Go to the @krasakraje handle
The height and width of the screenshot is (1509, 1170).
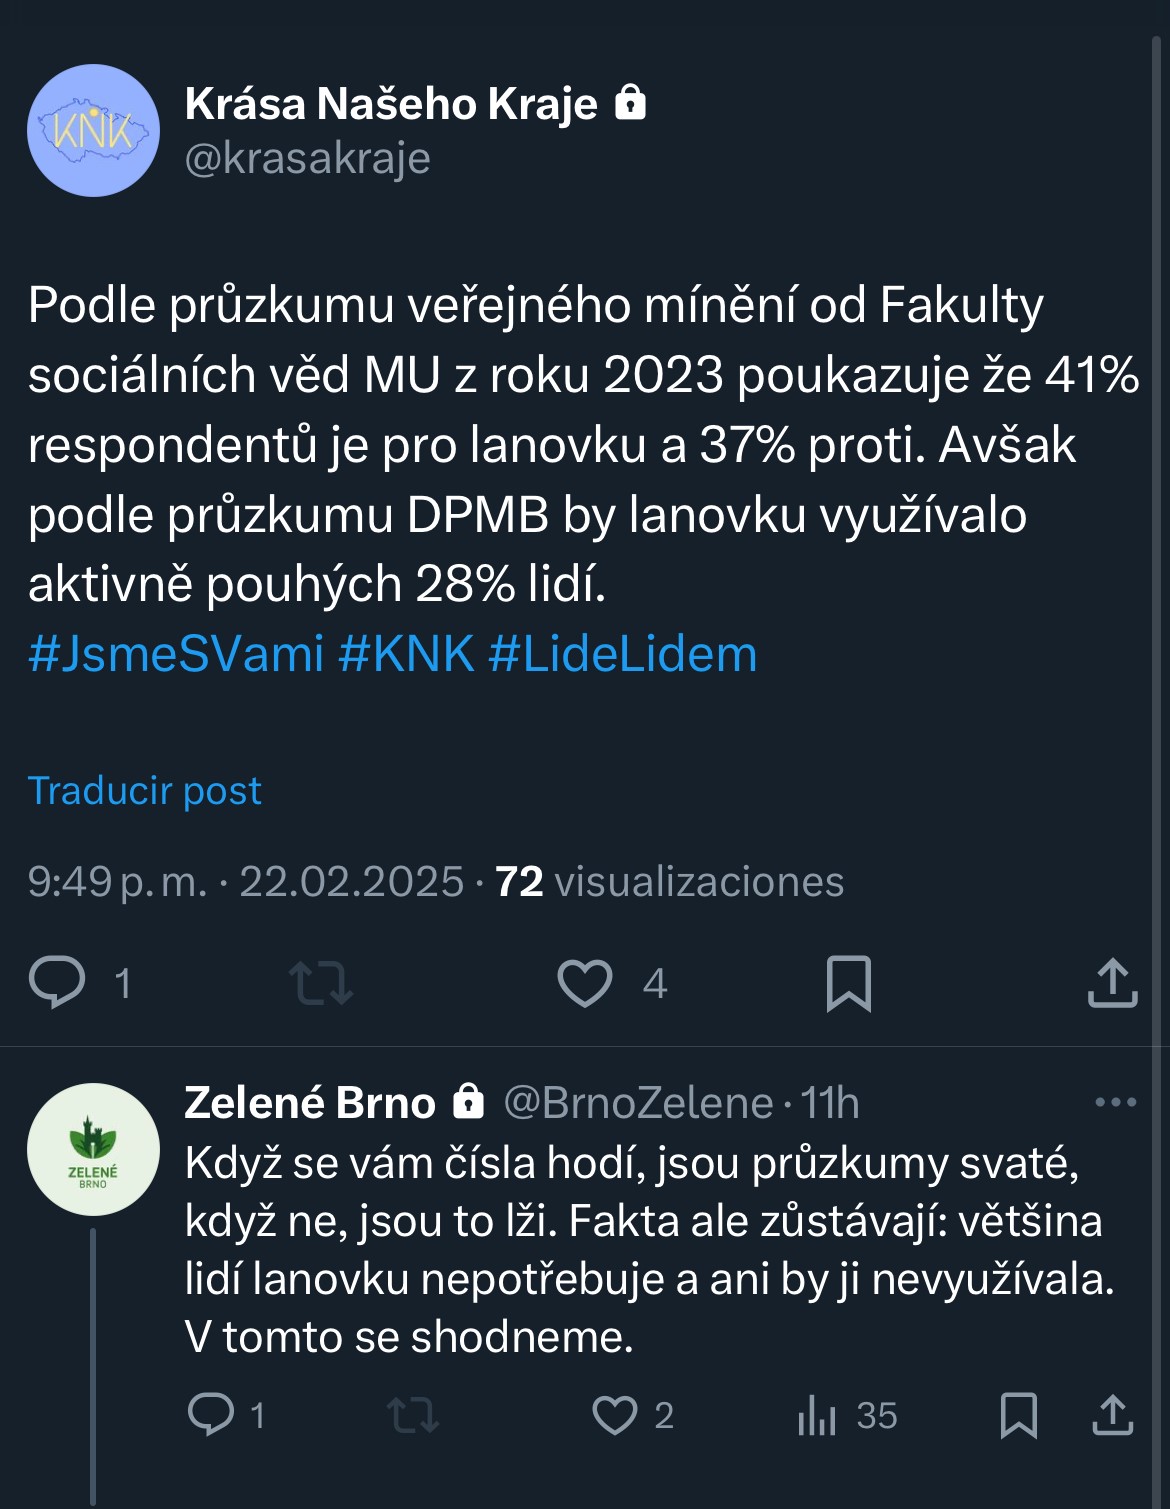click(307, 159)
